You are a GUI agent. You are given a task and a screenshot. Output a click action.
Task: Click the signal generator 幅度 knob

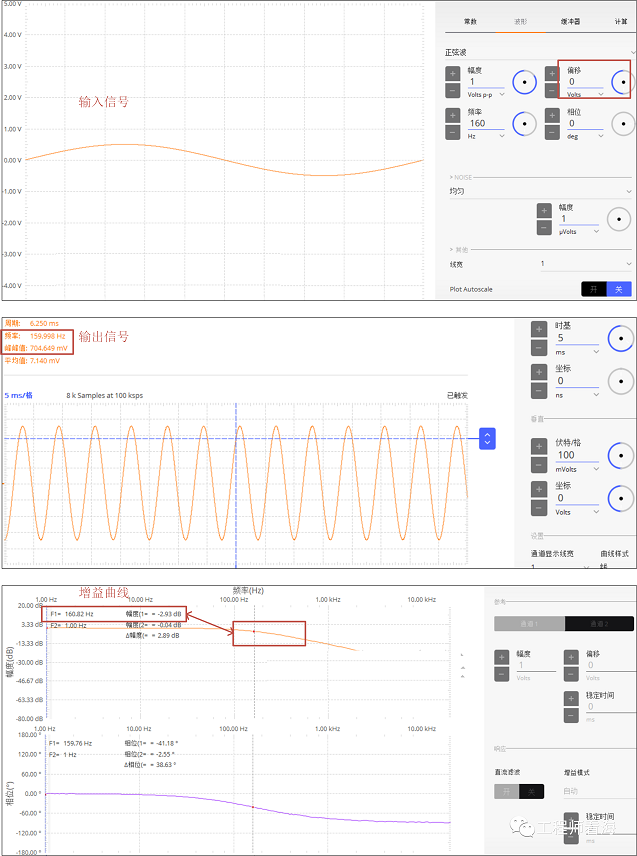point(525,82)
